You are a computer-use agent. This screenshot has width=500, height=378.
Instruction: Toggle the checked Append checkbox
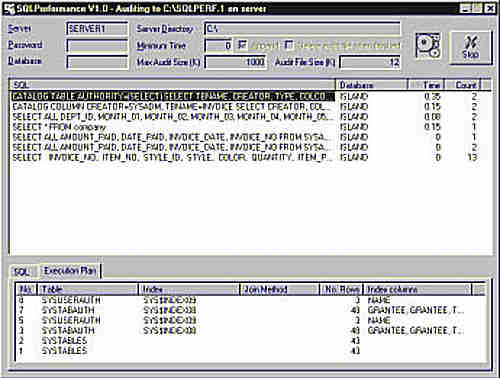242,45
